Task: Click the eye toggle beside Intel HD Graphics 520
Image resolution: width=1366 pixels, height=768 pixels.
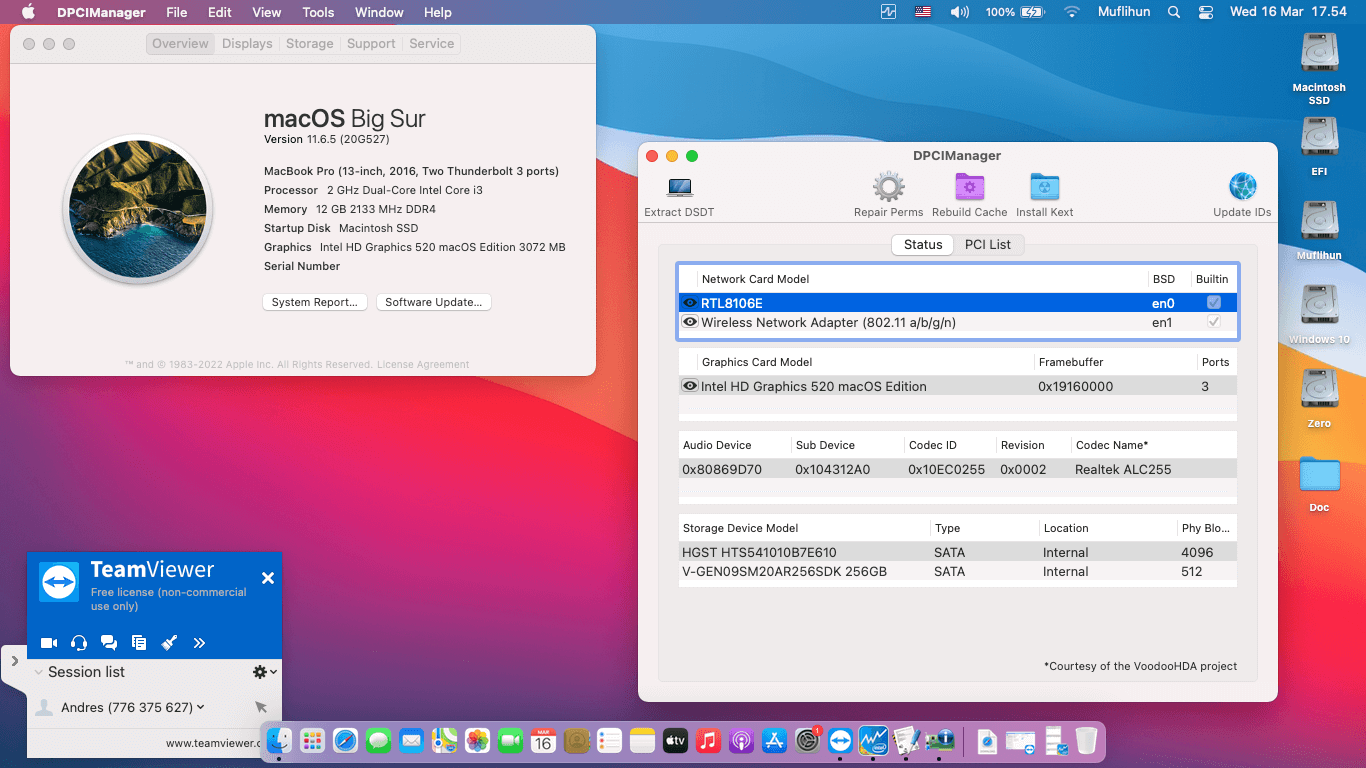Action: (690, 386)
